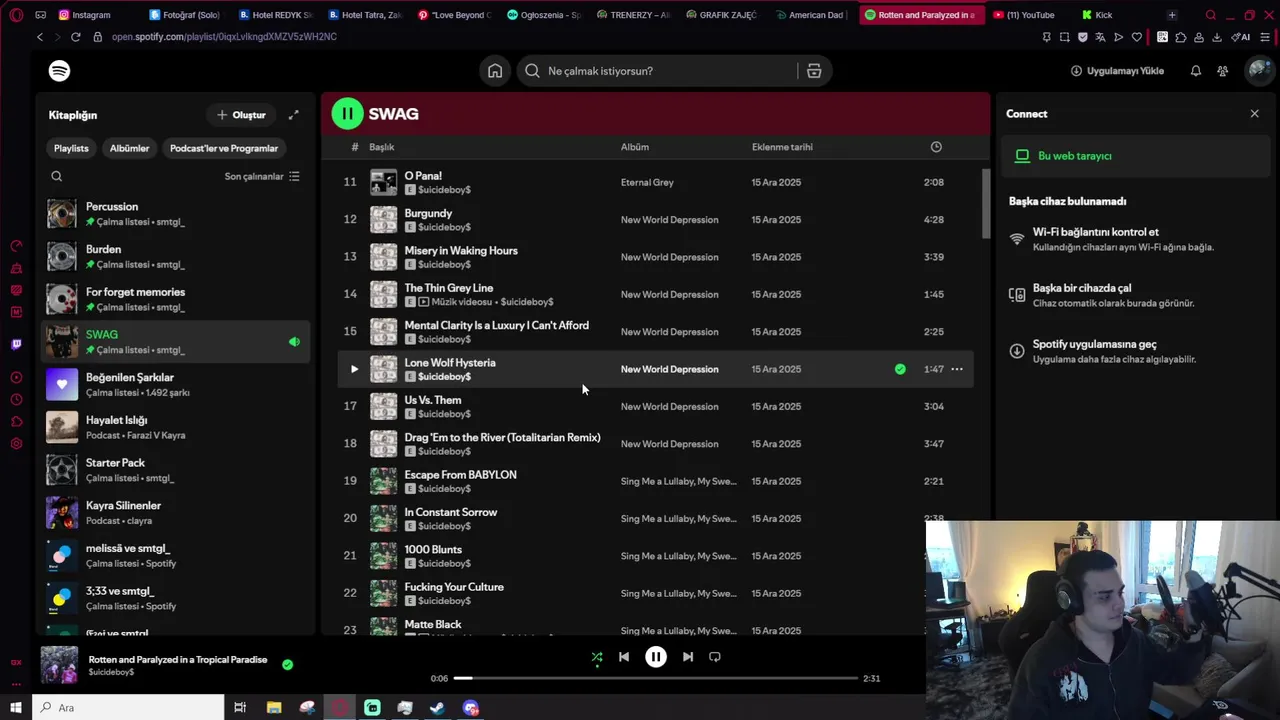Image resolution: width=1280 pixels, height=720 pixels.
Task: Open Starter Pack playlist in the library
Action: point(176,470)
